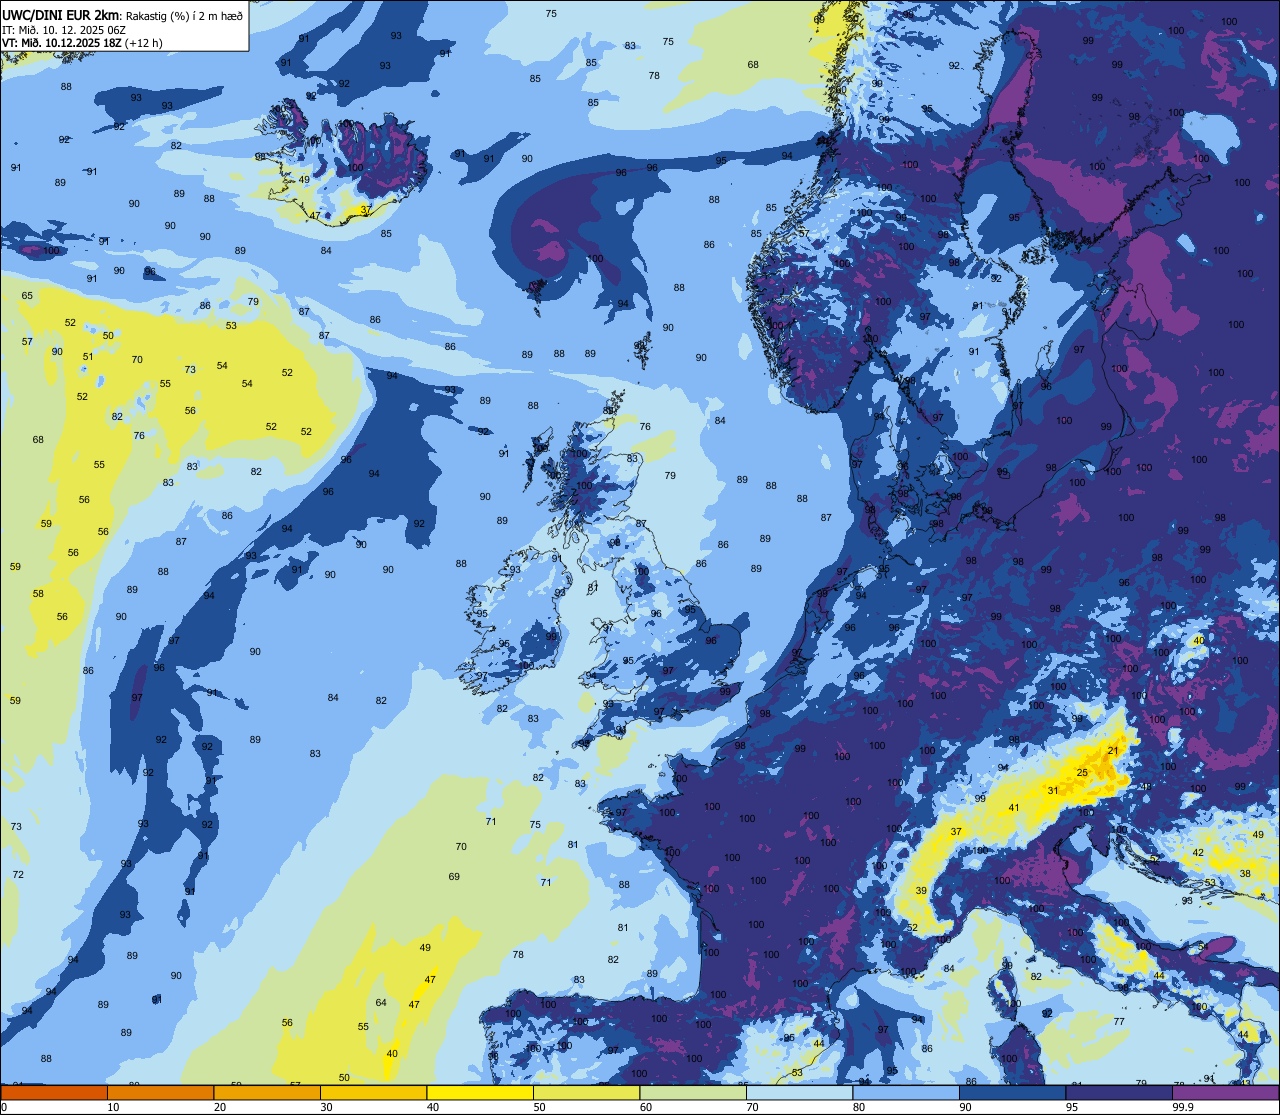Click the '69' value over Bay of Biscay
1280x1115 pixels.
(454, 877)
